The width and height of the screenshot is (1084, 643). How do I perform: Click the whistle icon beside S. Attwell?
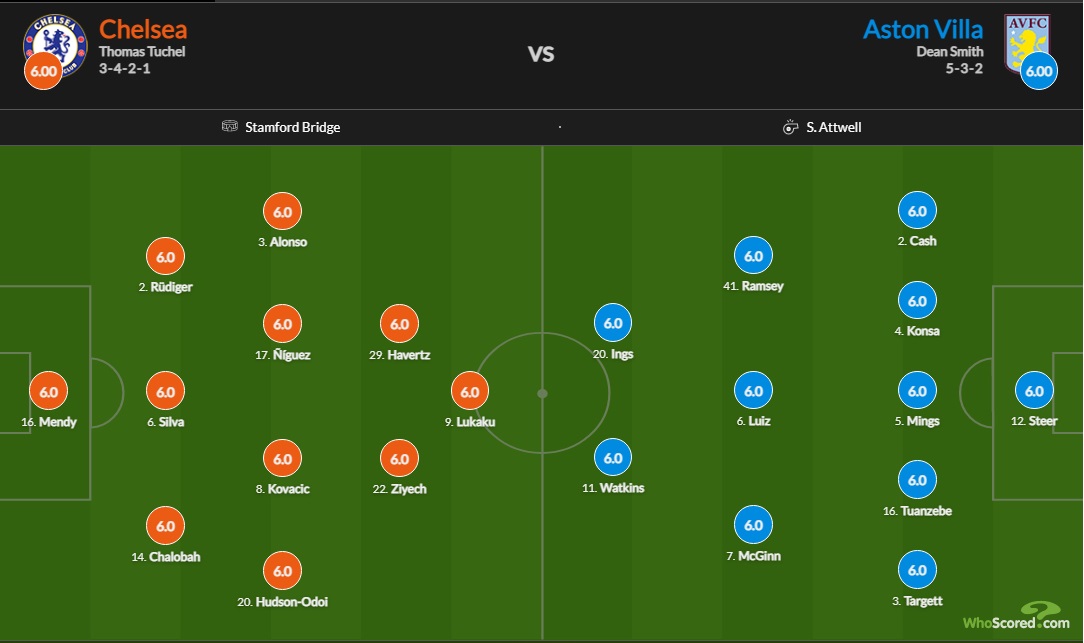click(x=791, y=128)
